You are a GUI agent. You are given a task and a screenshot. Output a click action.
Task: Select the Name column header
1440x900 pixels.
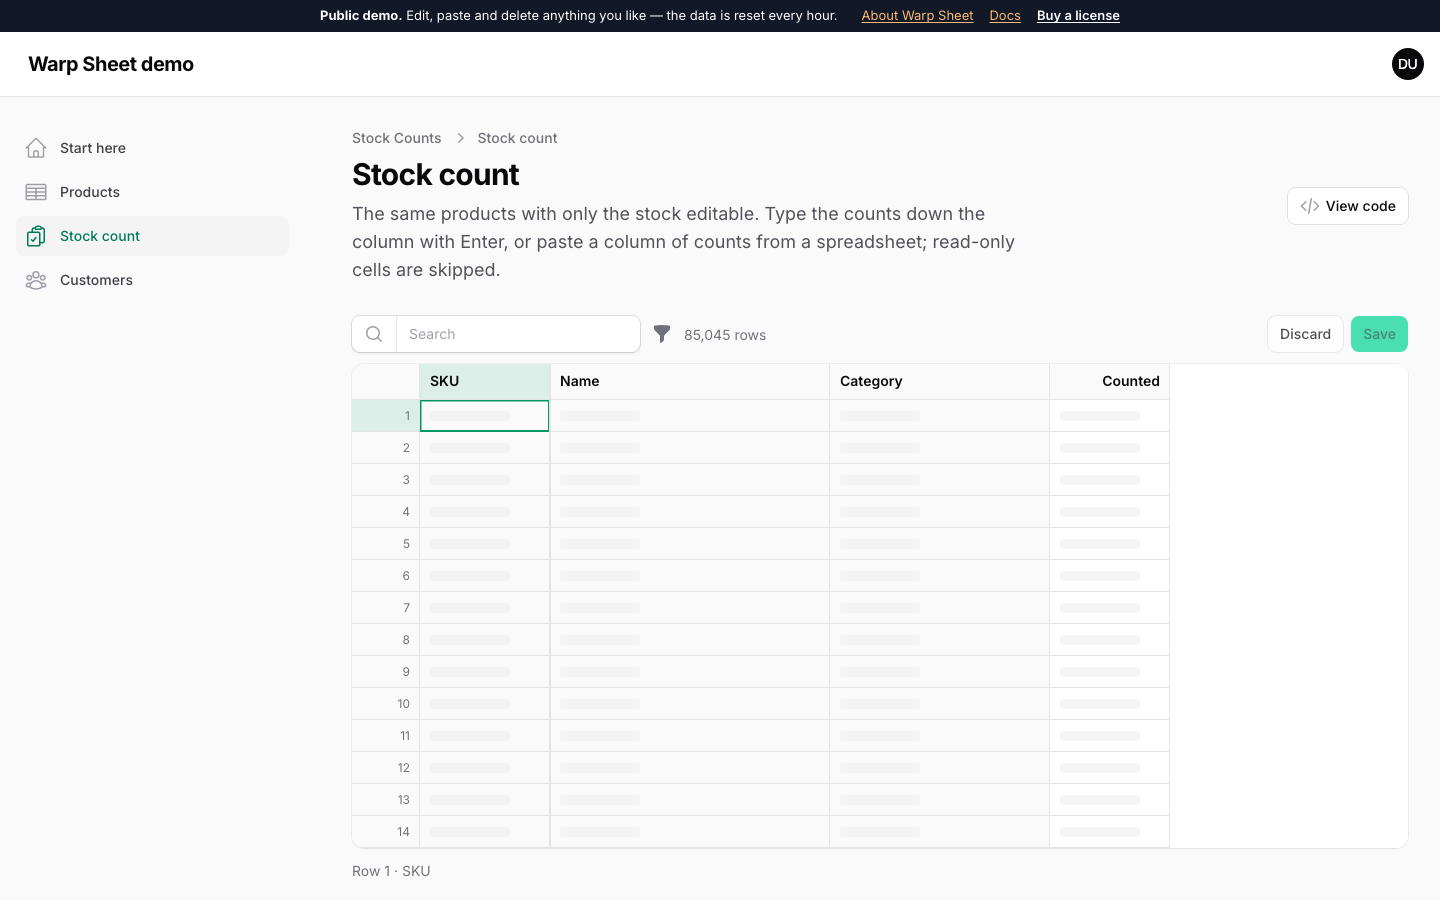point(690,381)
